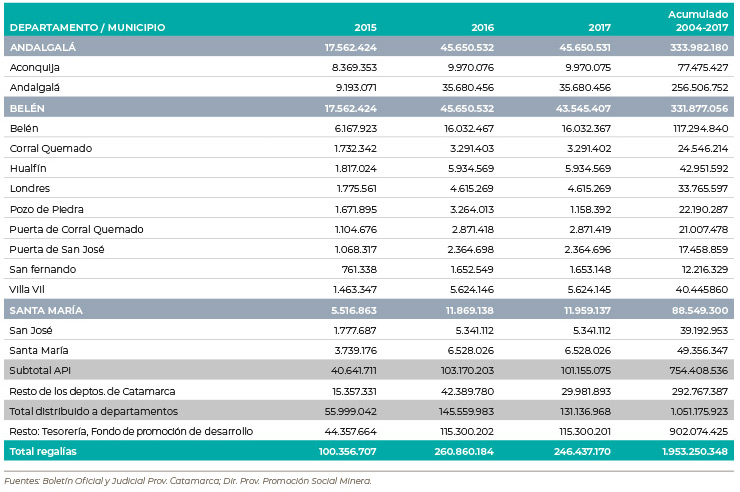Select the value 100.356.707 in Total regalías row
This screenshot has width=740, height=492.
(x=348, y=451)
